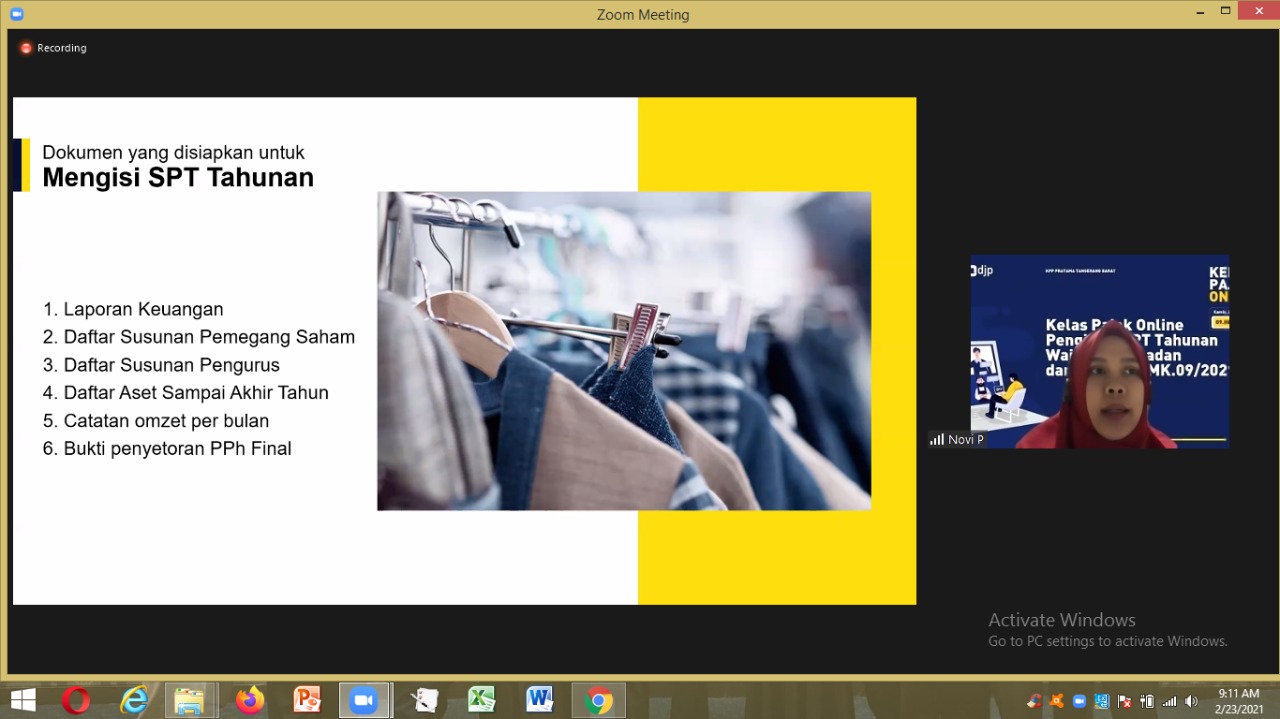
Task: Click the Zoom system tray icon
Action: pos(1079,701)
